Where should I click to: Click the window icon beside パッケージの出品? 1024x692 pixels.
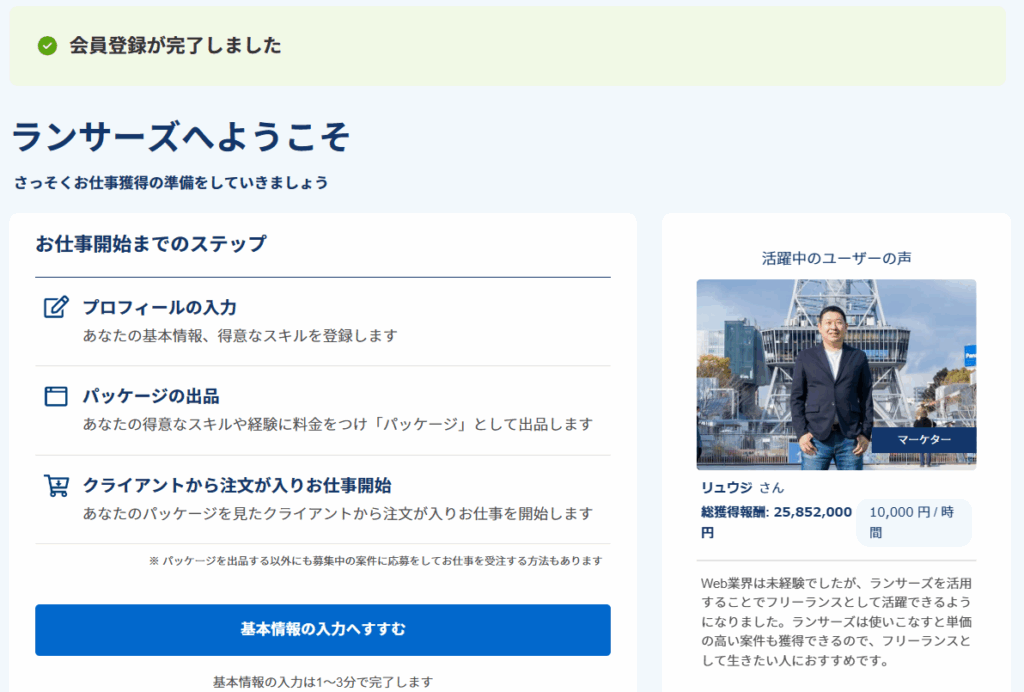(56, 396)
